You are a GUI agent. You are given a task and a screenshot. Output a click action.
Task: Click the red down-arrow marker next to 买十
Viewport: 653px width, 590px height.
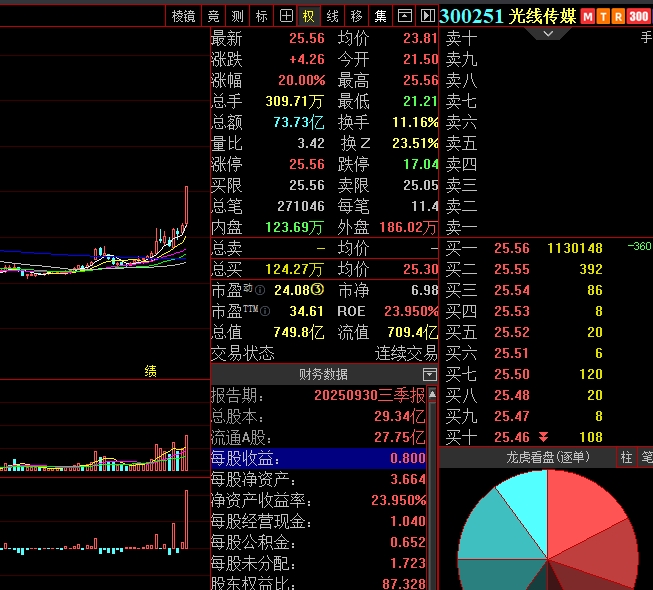543,437
